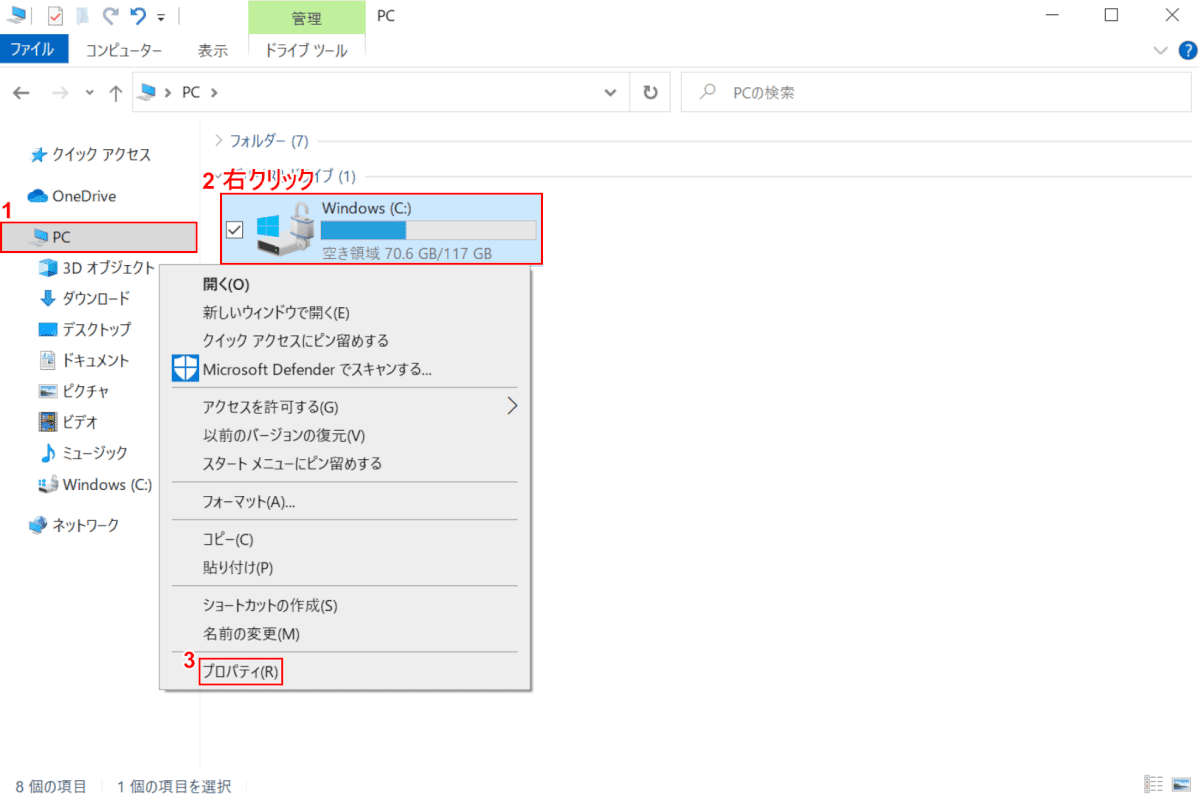Image resolution: width=1199 pixels, height=800 pixels.
Task: Refresh the current PC view
Action: coord(650,93)
